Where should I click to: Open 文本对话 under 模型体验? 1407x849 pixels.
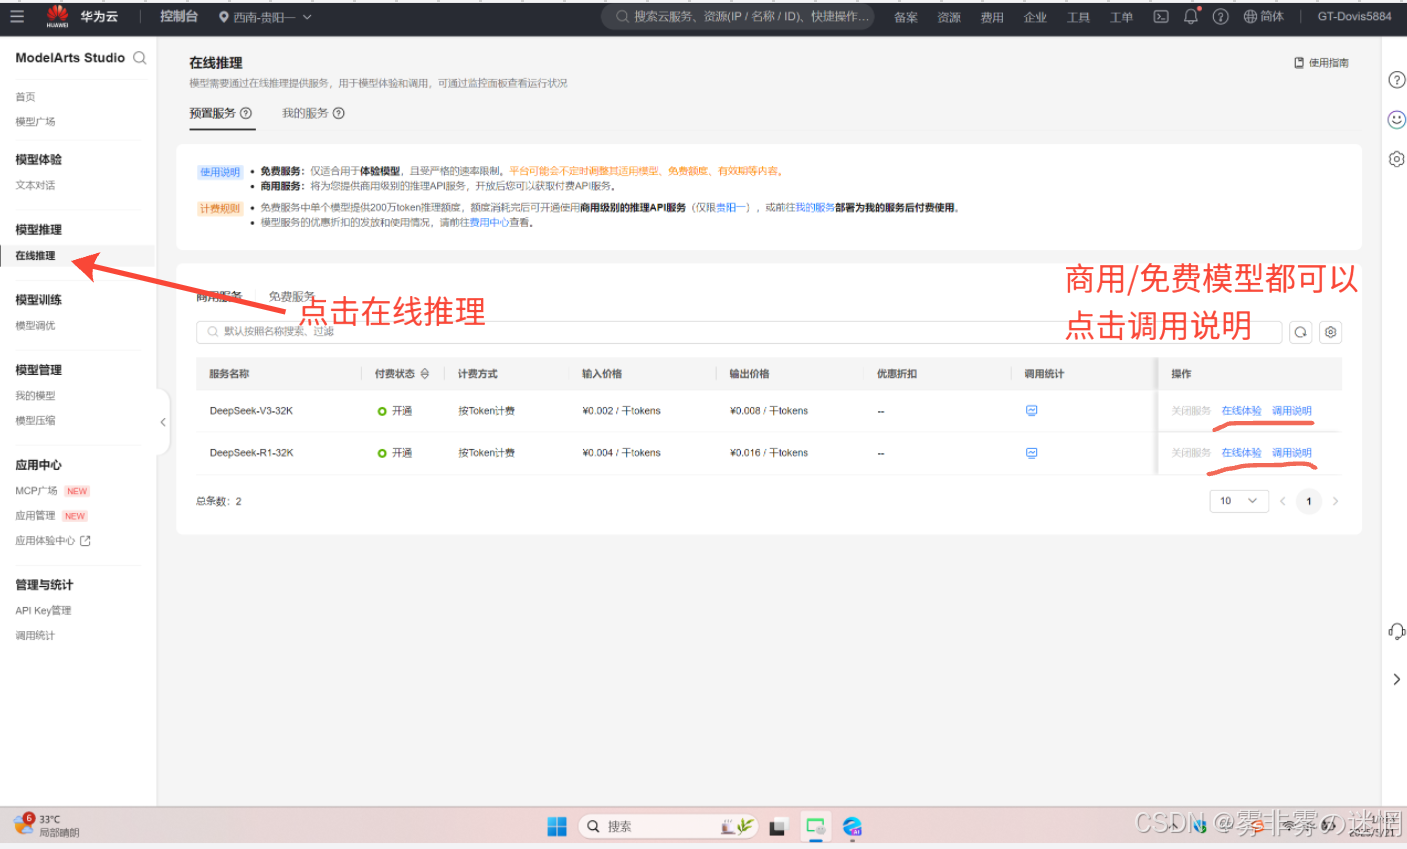(x=35, y=185)
